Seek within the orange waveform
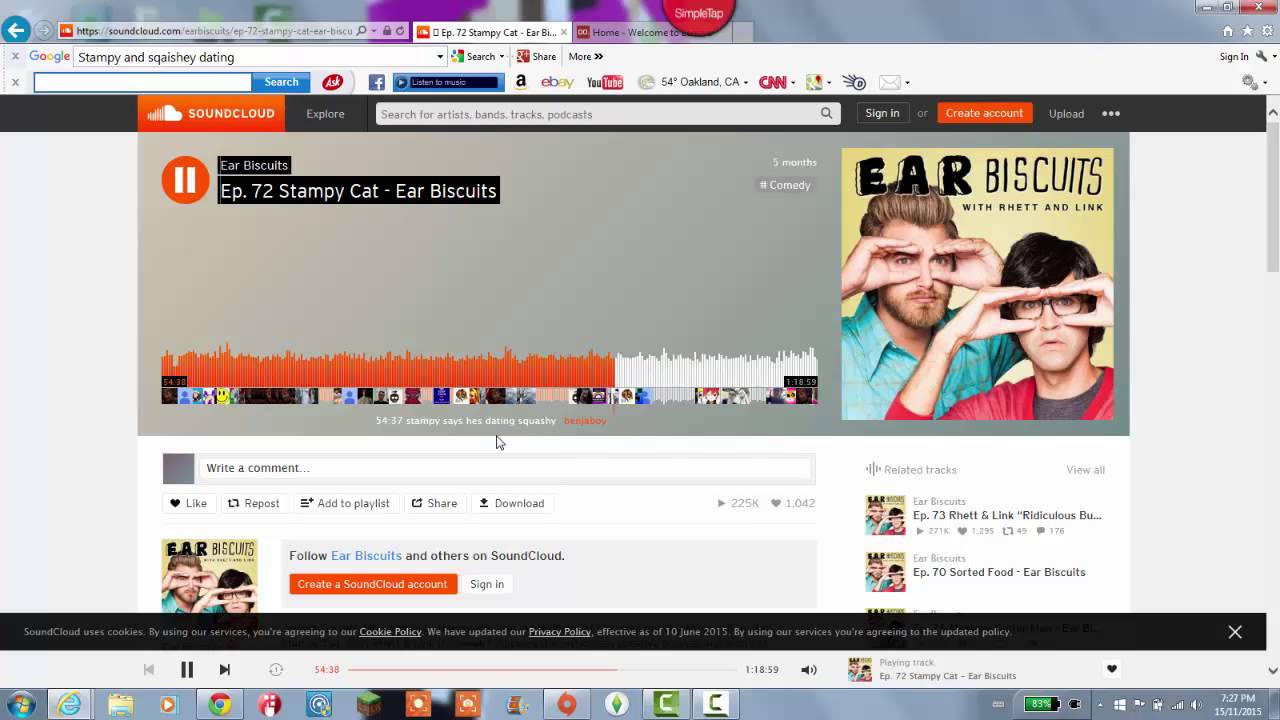The image size is (1280, 720). [x=388, y=366]
